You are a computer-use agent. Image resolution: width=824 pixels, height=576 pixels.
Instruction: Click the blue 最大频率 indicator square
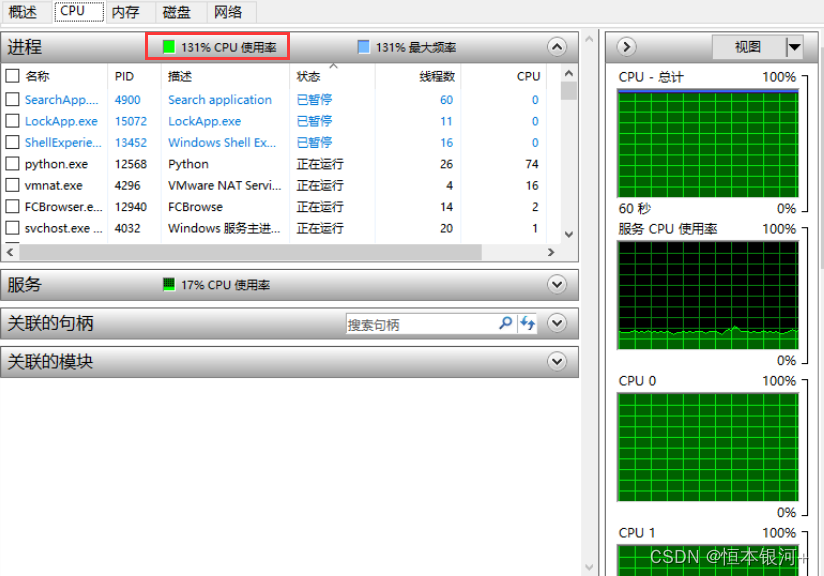pyautogui.click(x=364, y=47)
